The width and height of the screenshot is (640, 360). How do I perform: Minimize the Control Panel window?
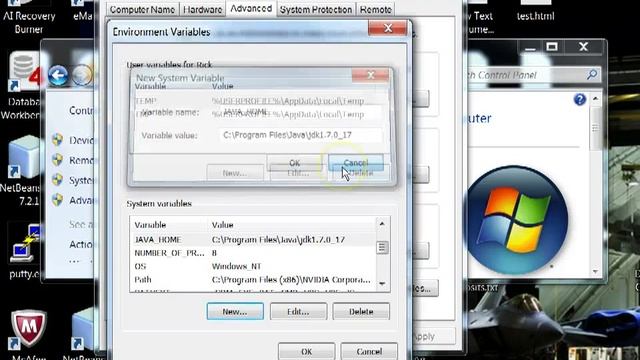point(530,47)
